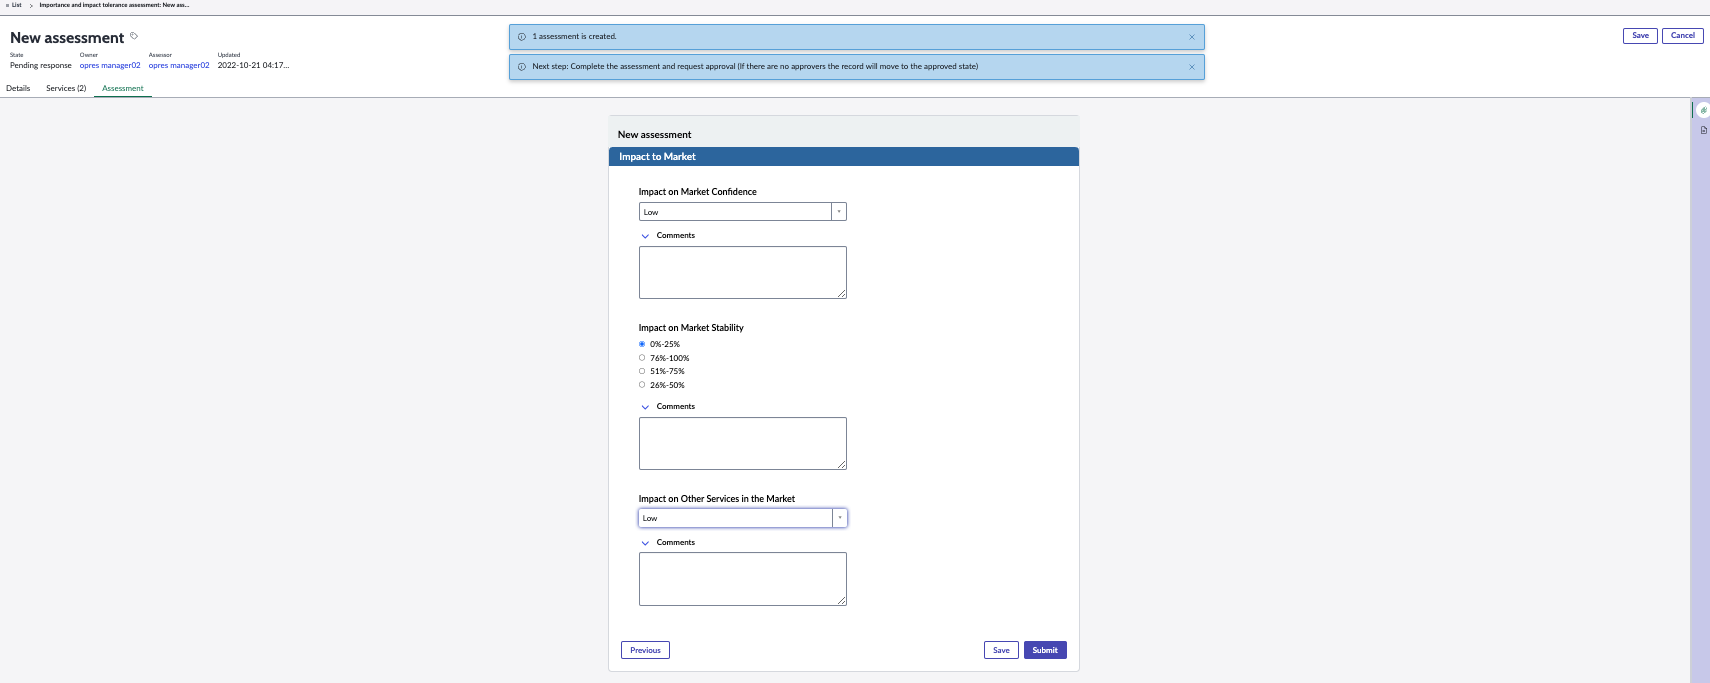
Task: Click the Cancel button
Action: click(1683, 36)
